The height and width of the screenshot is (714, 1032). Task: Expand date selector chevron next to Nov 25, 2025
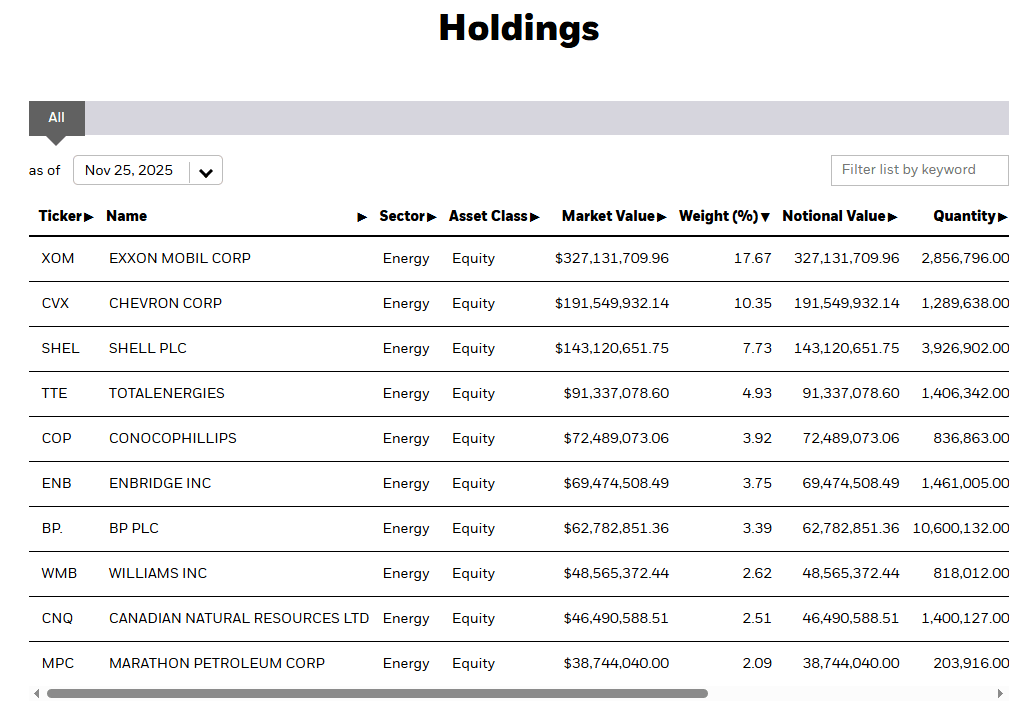click(x=206, y=172)
